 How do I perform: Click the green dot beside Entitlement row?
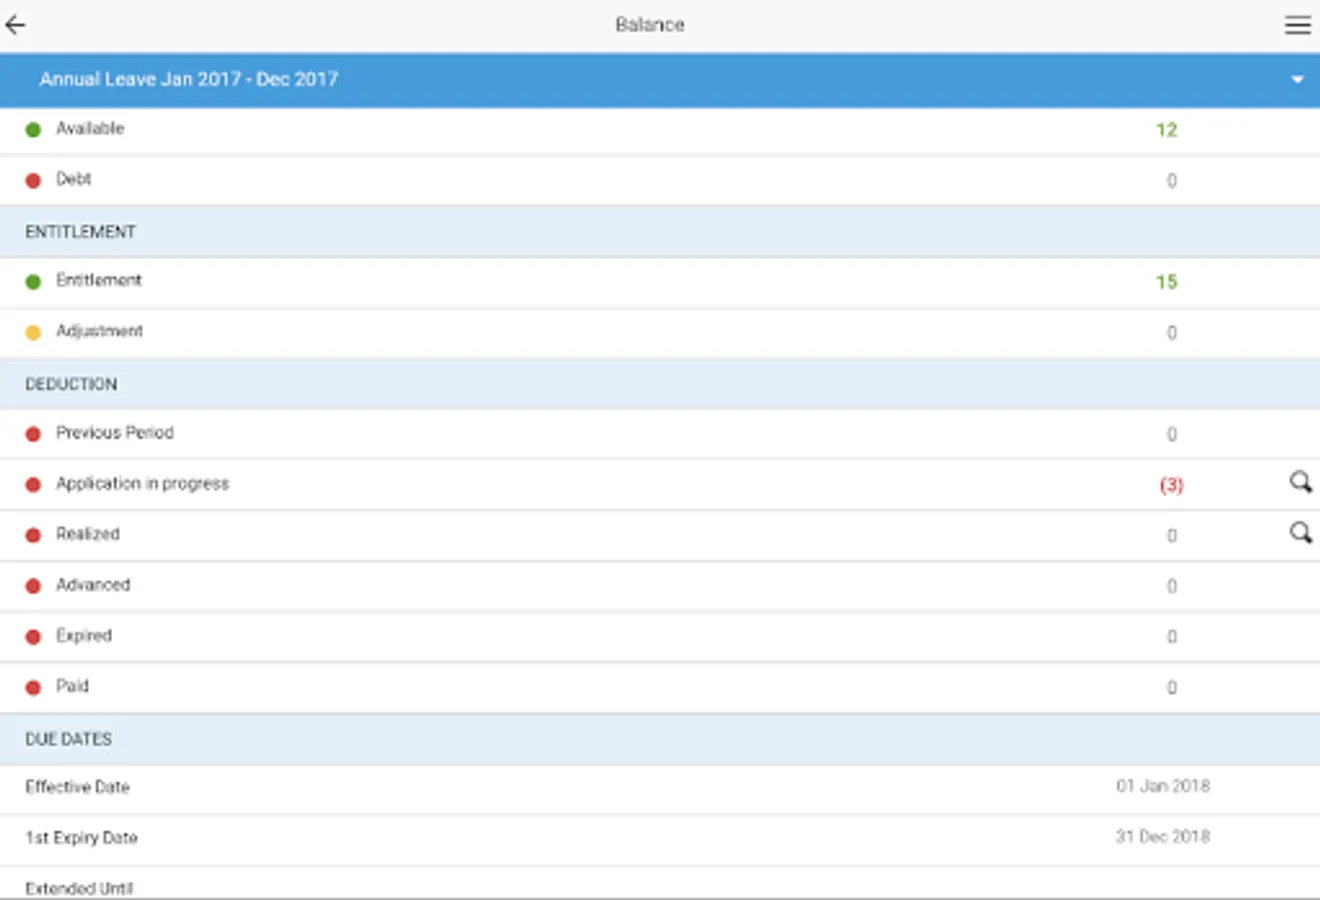coord(33,282)
